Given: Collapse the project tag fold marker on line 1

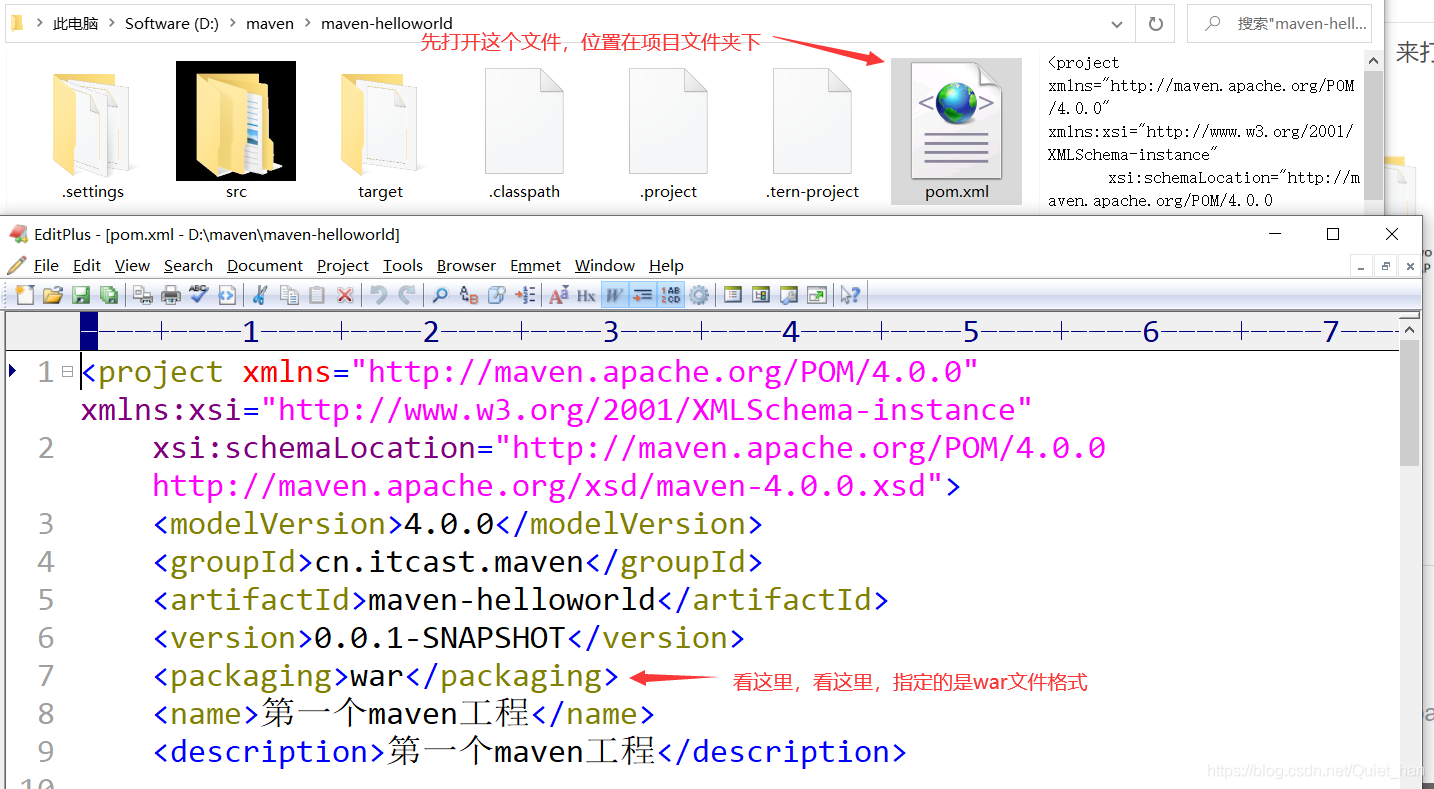Looking at the screenshot, I should point(67,371).
